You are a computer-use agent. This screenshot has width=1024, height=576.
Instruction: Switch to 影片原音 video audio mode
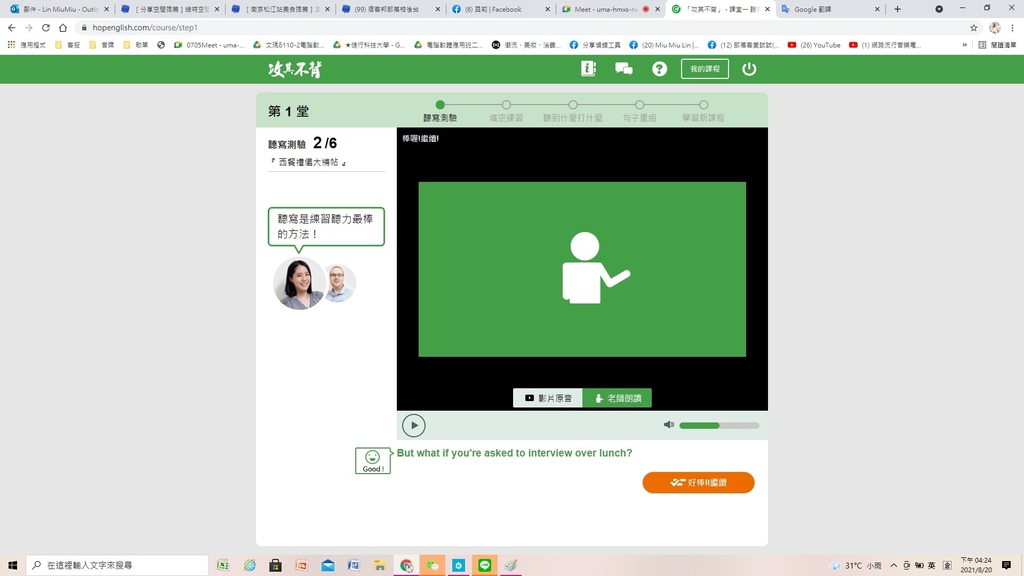coord(548,398)
